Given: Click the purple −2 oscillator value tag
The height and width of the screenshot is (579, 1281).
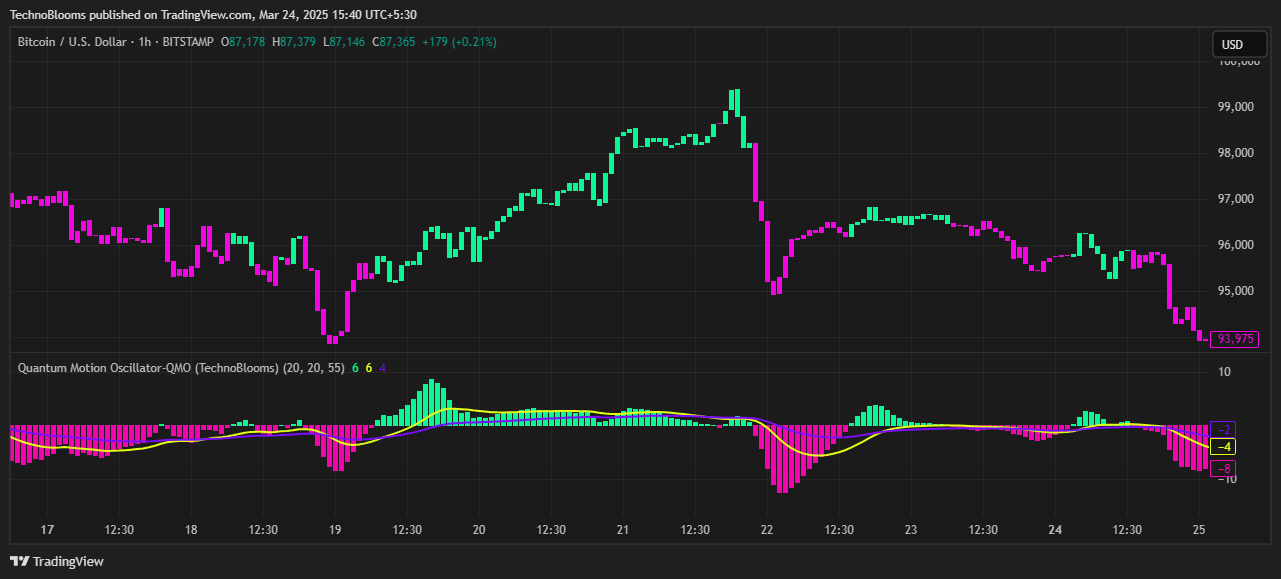Looking at the screenshot, I should click(x=1224, y=429).
